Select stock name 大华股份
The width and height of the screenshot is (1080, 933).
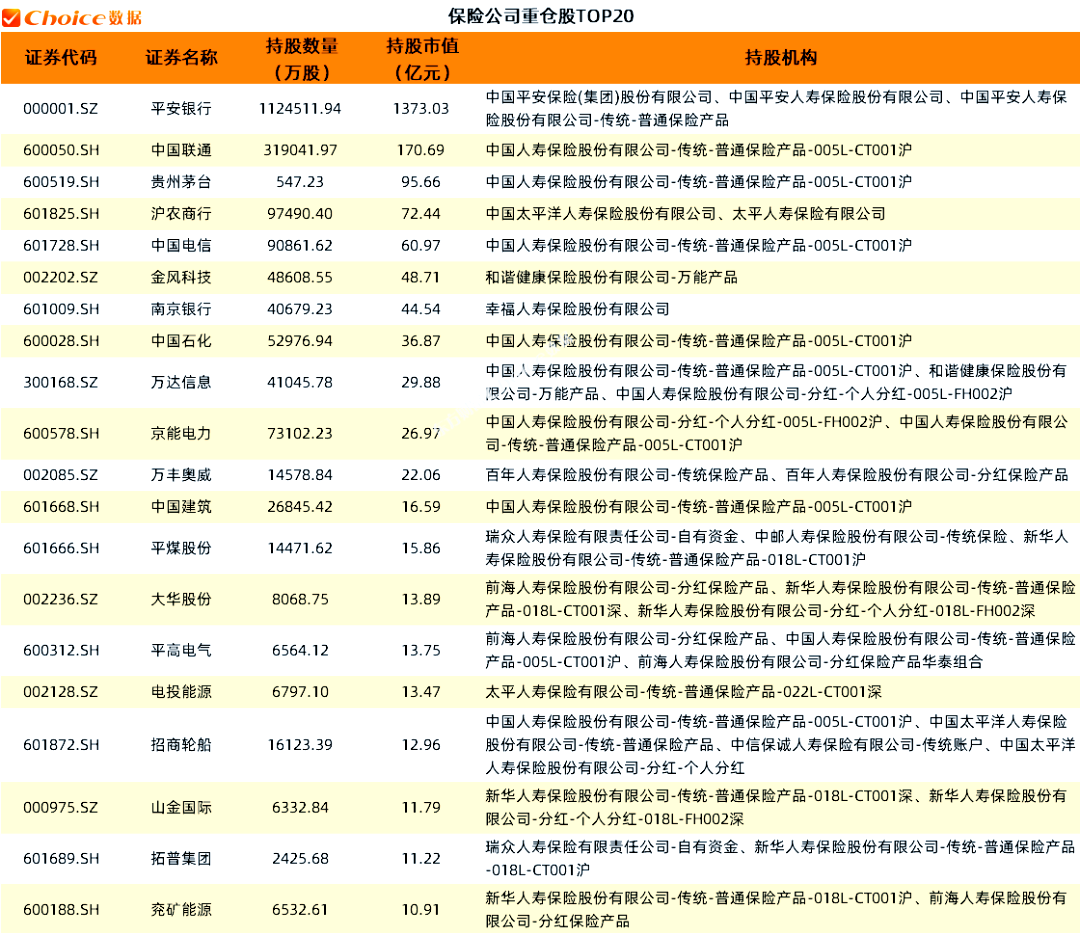click(x=181, y=599)
